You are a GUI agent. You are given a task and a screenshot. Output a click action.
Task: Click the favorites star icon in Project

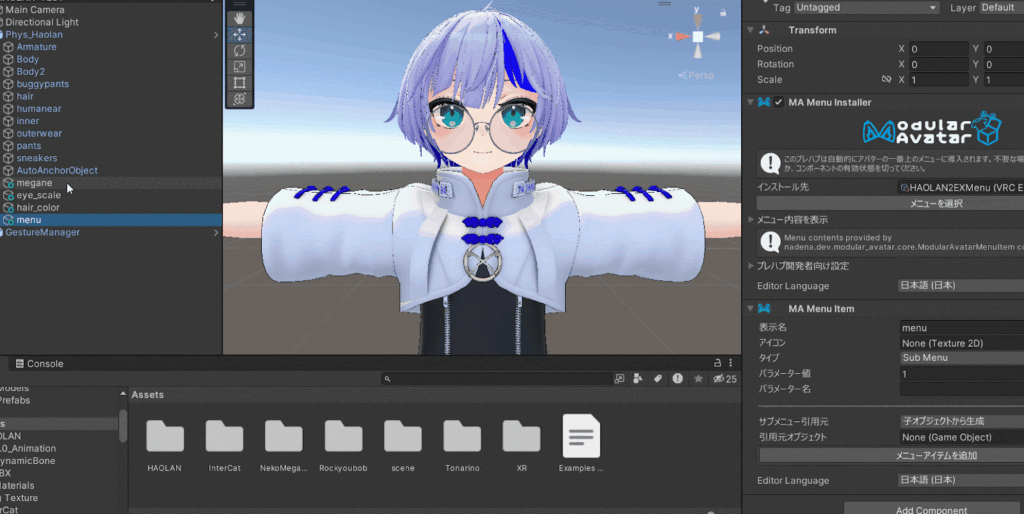[698, 379]
